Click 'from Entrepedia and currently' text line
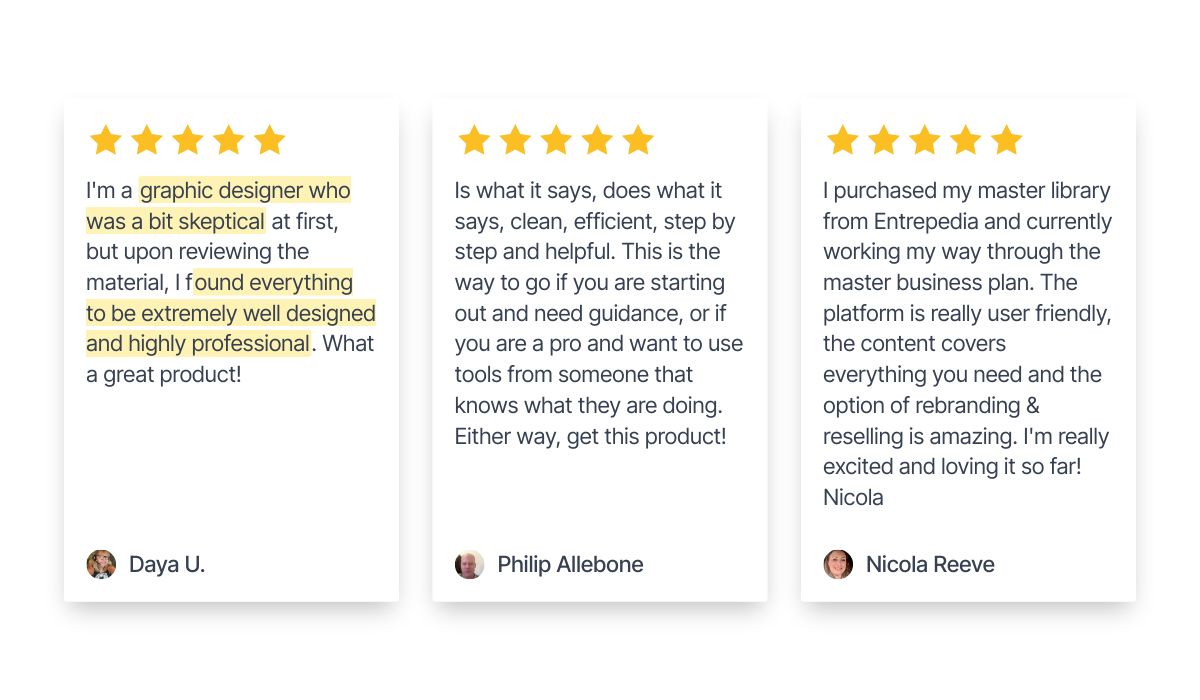This screenshot has width=1200, height=700. point(967,221)
